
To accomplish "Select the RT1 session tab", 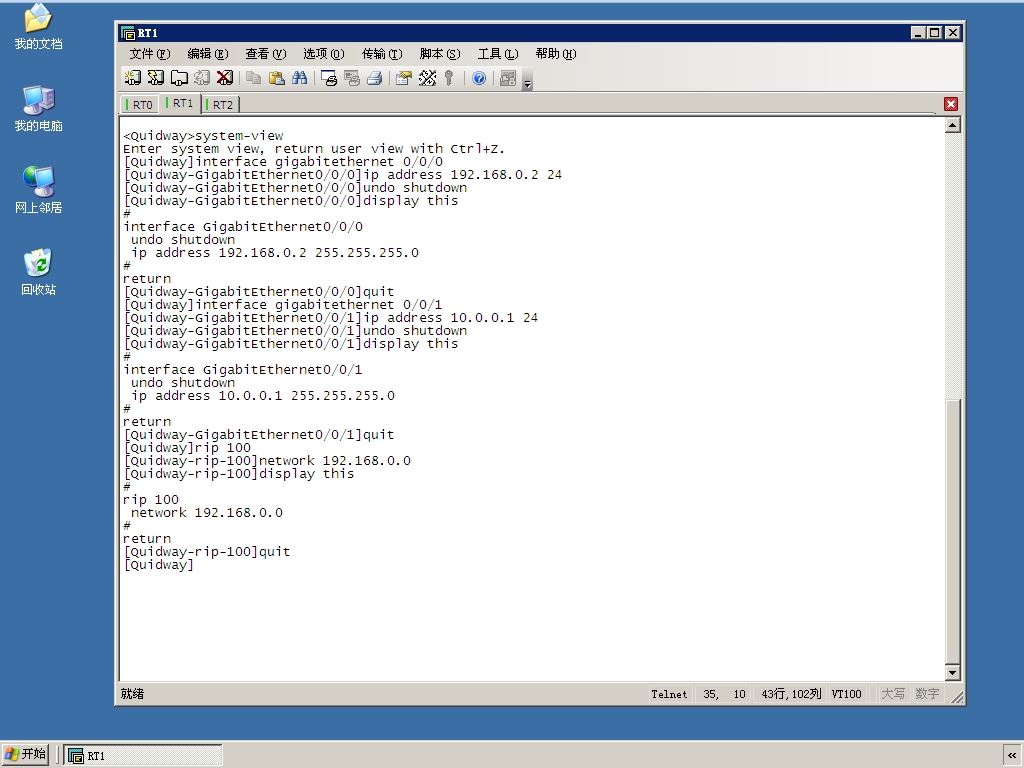I will pyautogui.click(x=180, y=103).
